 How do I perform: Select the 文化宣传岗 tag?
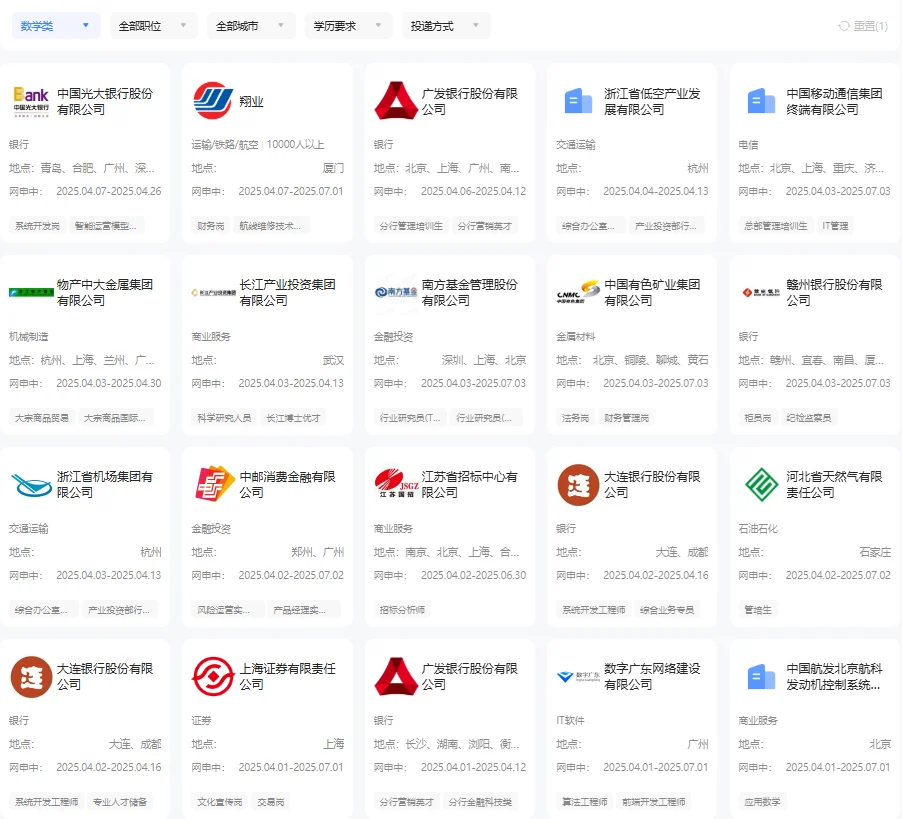(220, 802)
